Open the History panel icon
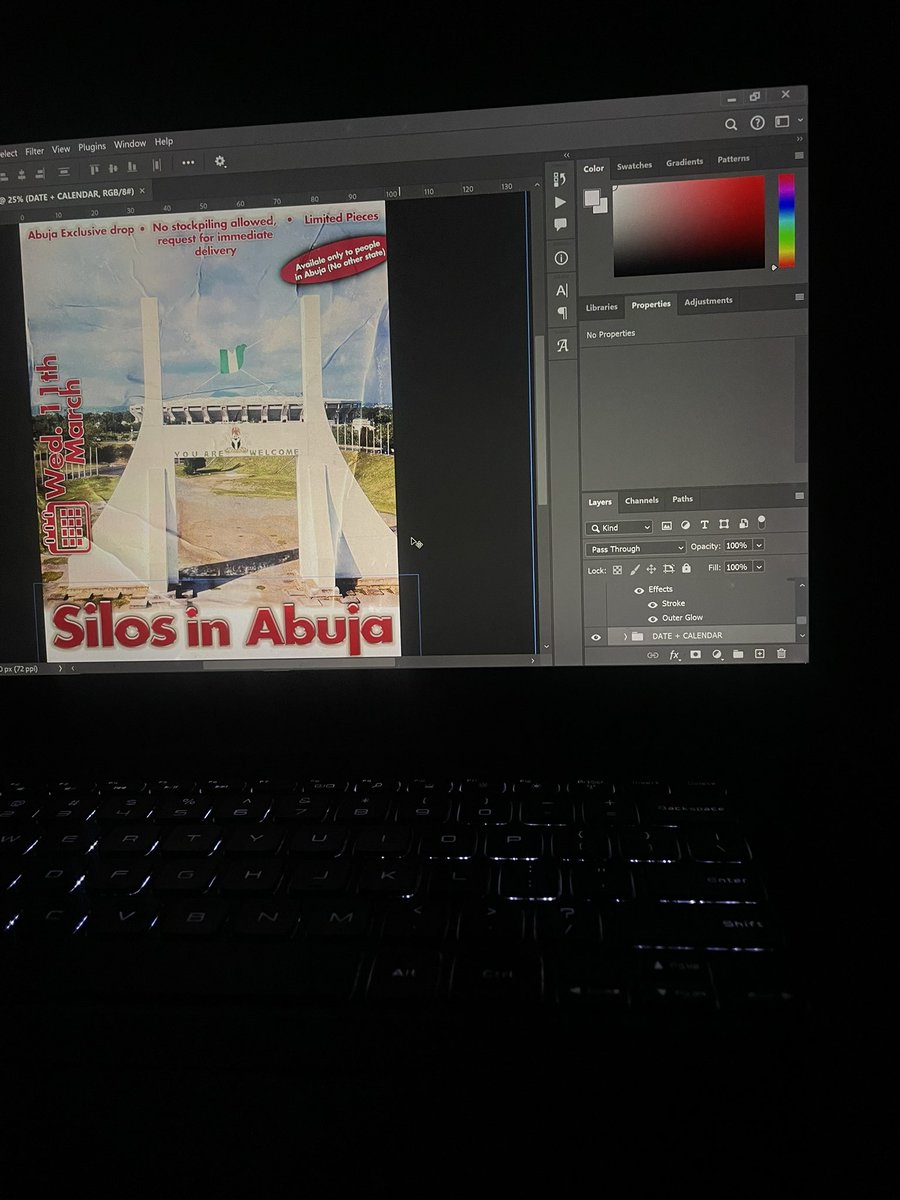The height and width of the screenshot is (1200, 900). 560,180
